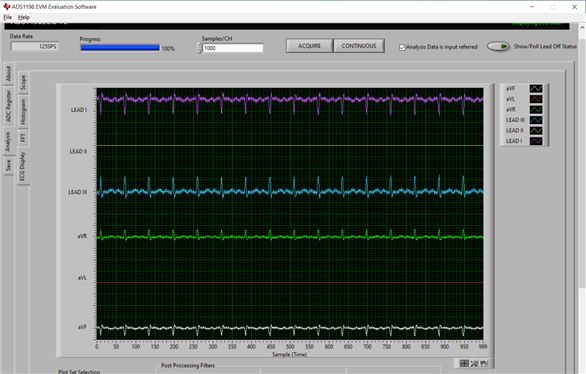586x374 pixels.
Task: Open the aVL plot legend swatch
Action: point(536,99)
